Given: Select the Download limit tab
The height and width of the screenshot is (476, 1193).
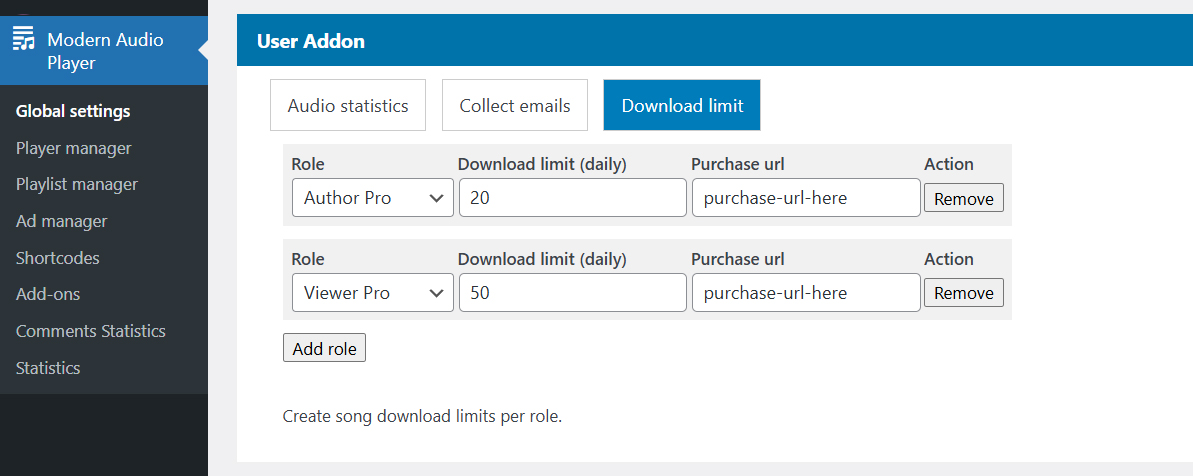Looking at the screenshot, I should tap(682, 106).
